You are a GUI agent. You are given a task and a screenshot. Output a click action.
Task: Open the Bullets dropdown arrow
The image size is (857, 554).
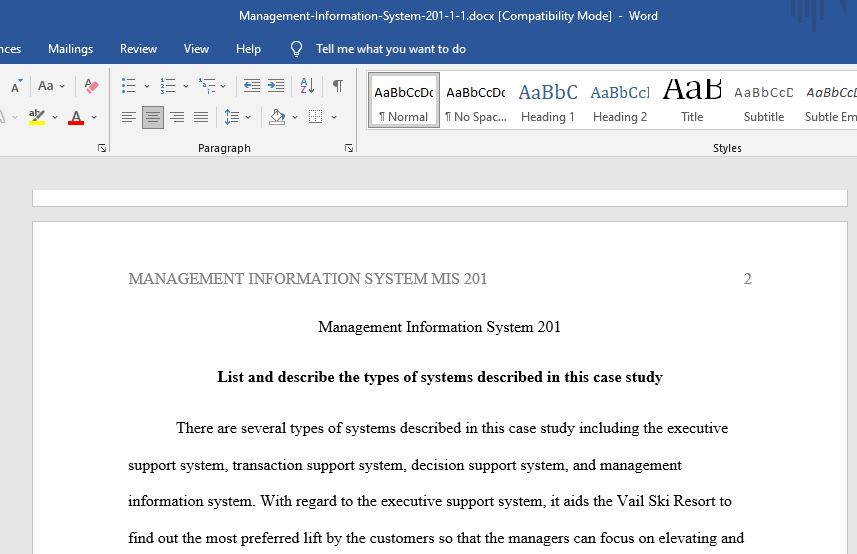[146, 86]
